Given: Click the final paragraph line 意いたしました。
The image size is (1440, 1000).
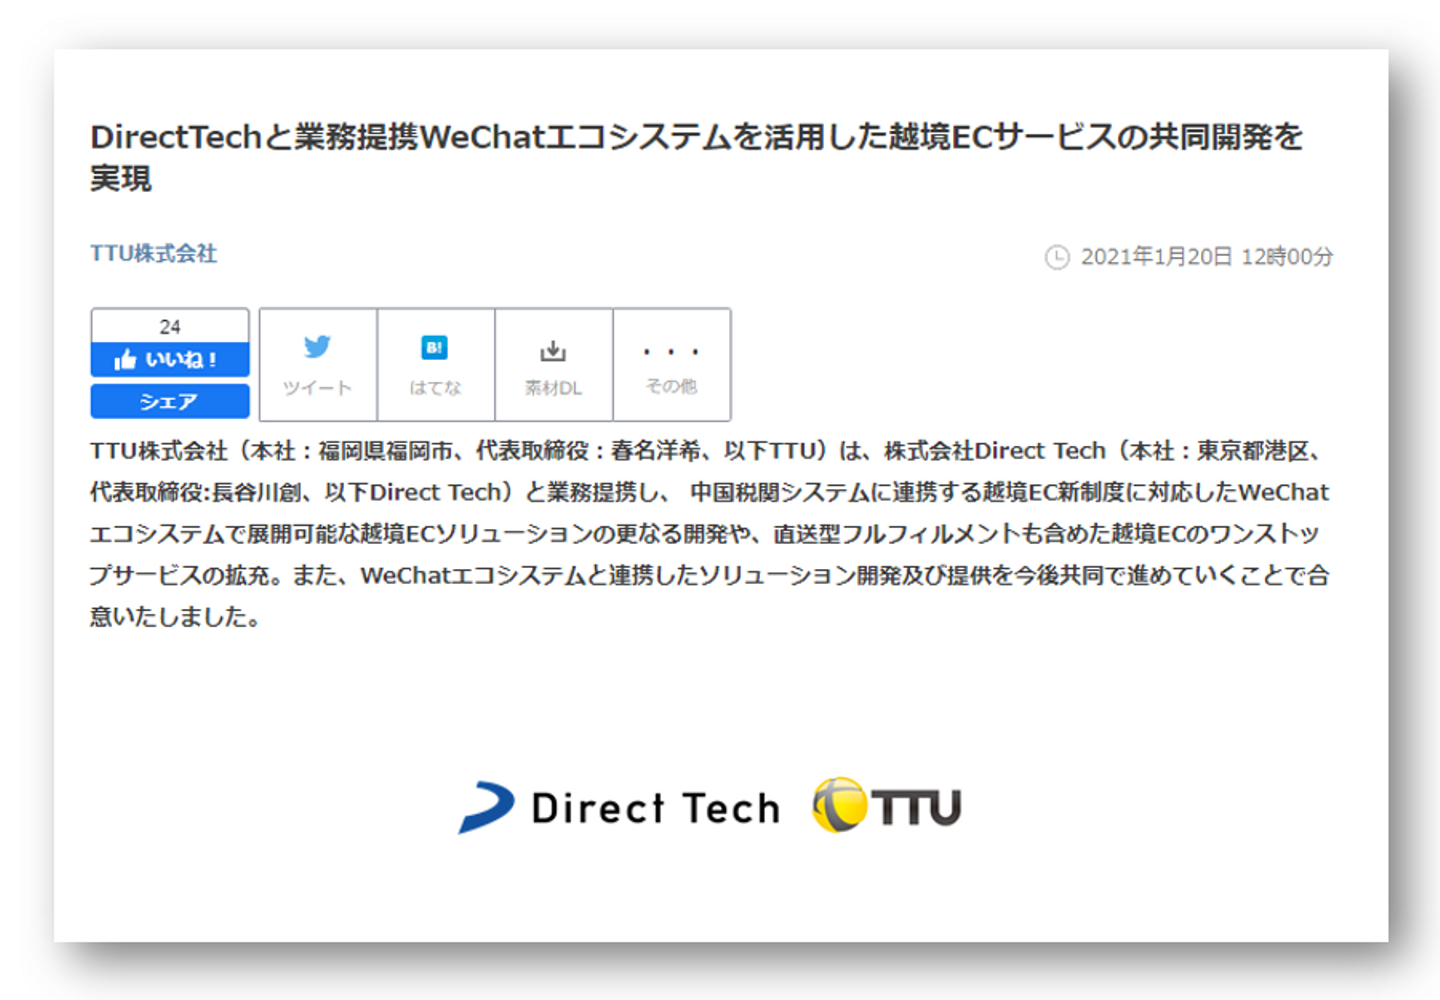Looking at the screenshot, I should pos(176,617).
